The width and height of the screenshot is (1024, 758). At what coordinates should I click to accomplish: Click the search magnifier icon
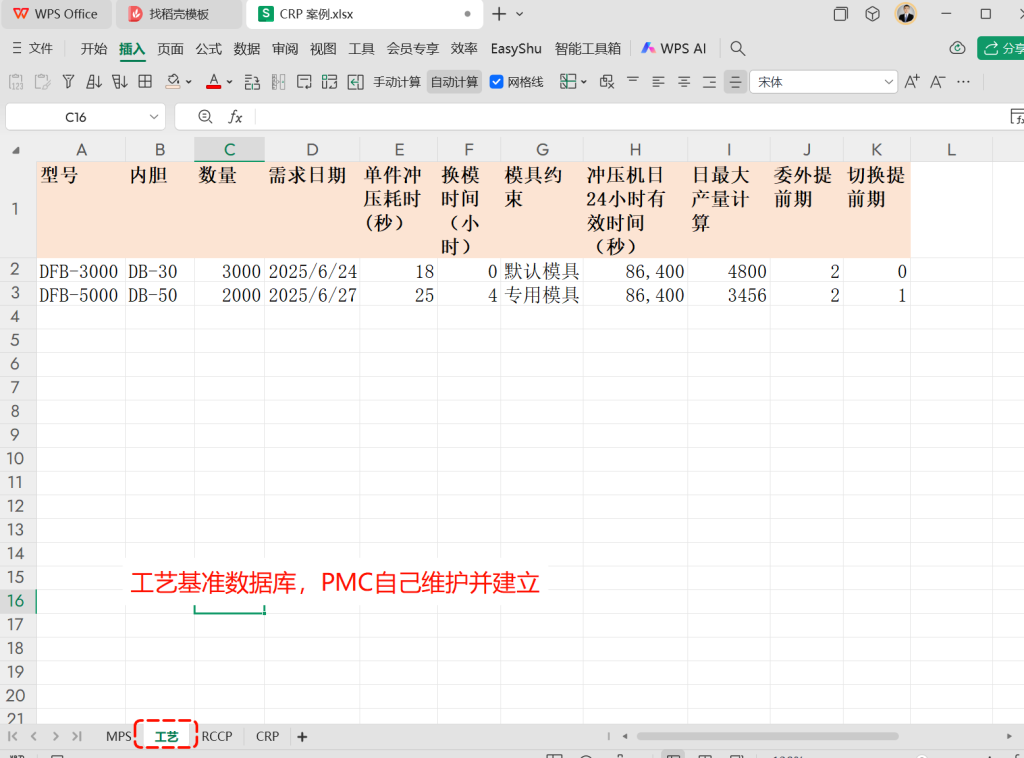click(x=737, y=48)
